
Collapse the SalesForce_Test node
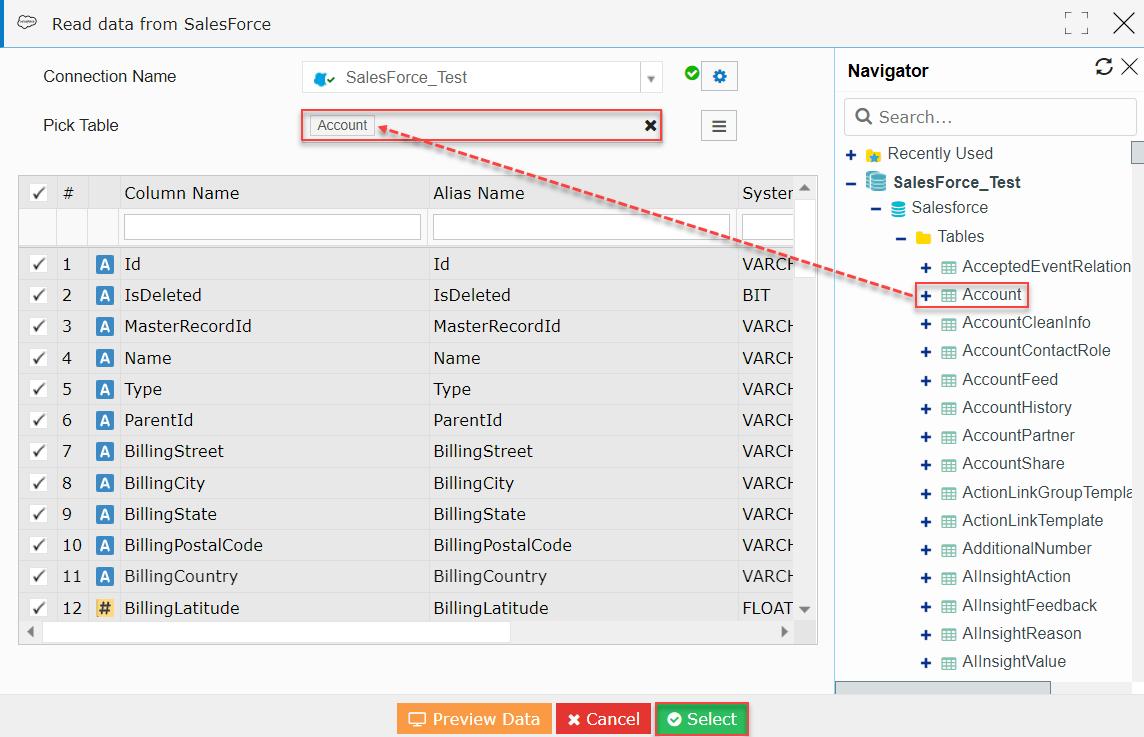tap(851, 183)
